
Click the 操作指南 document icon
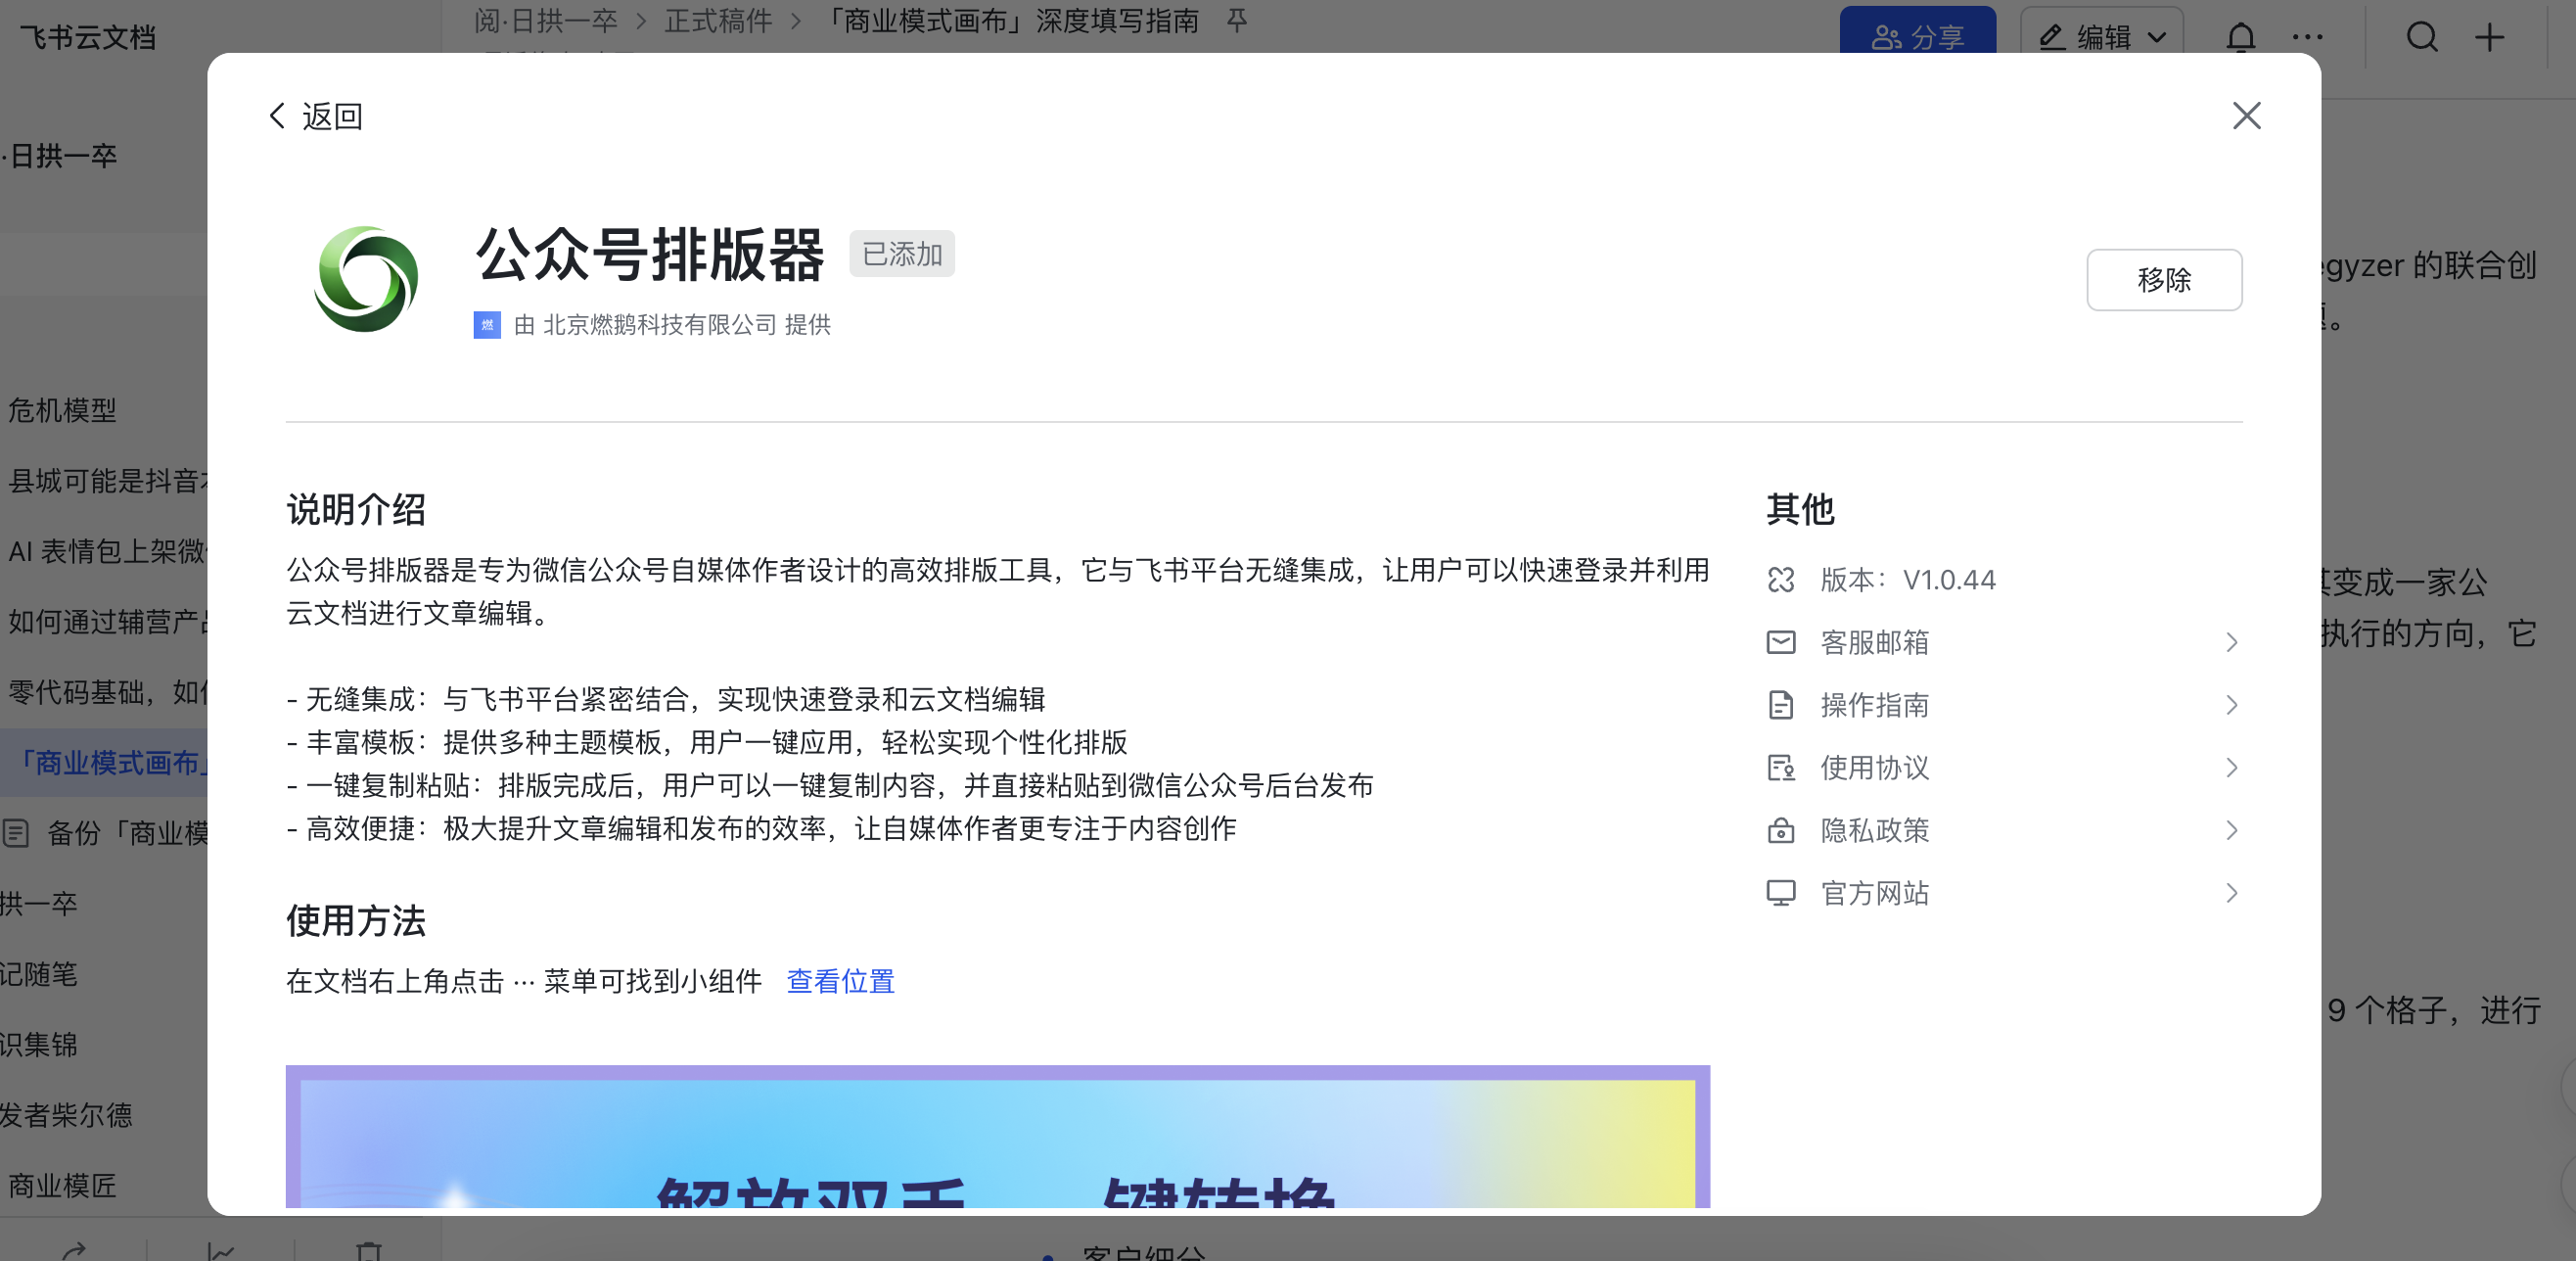(x=1781, y=705)
